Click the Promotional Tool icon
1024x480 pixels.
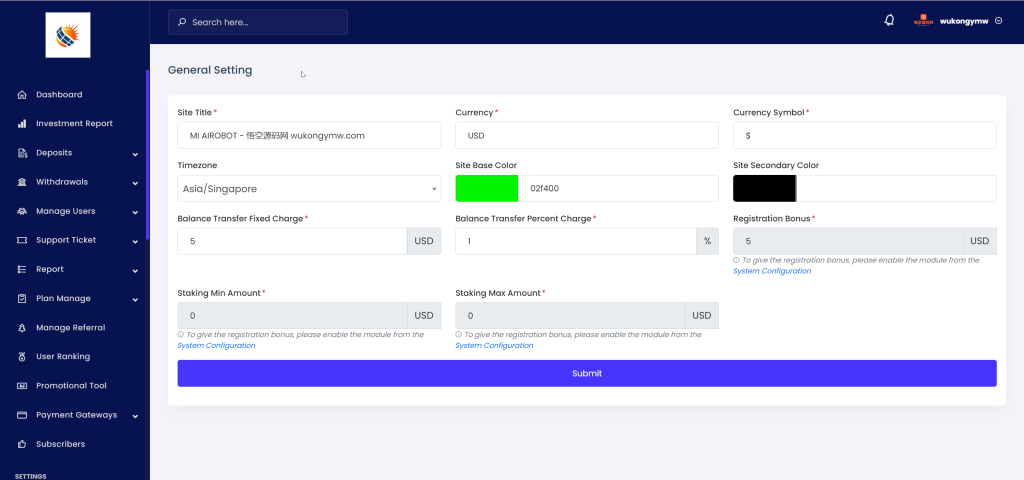coord(22,386)
